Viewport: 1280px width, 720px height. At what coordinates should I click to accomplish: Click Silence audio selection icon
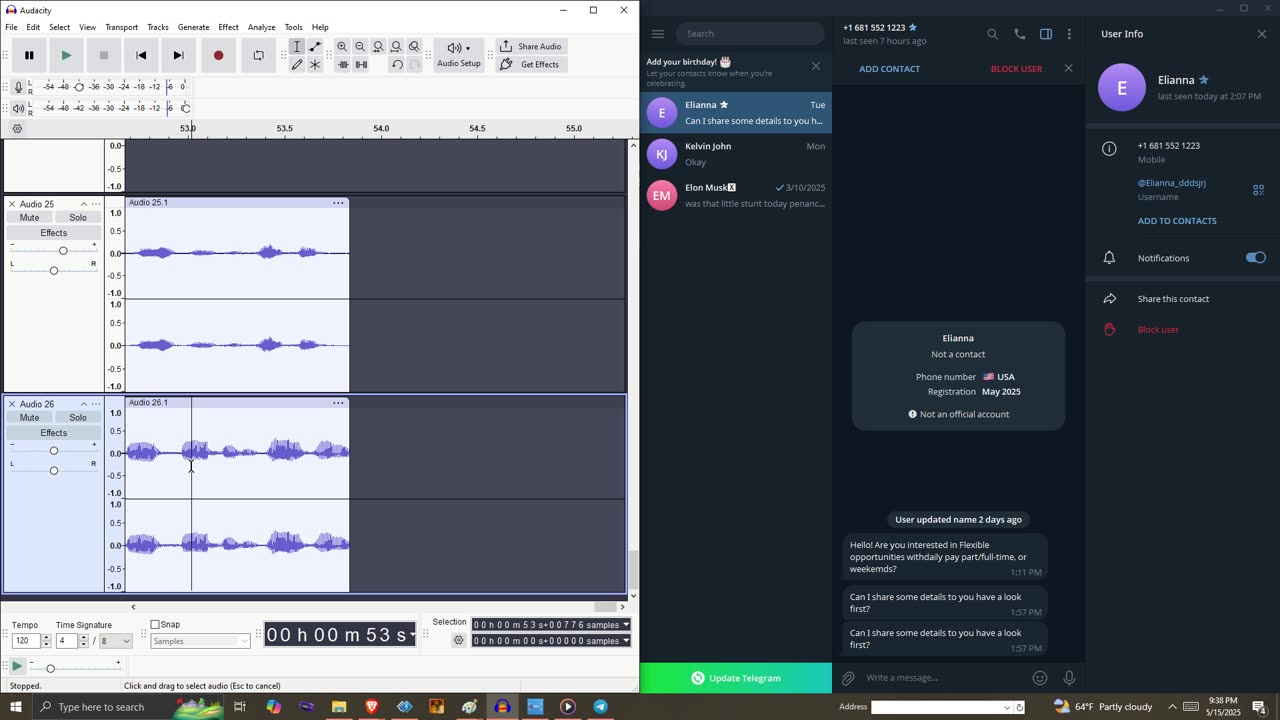click(360, 65)
